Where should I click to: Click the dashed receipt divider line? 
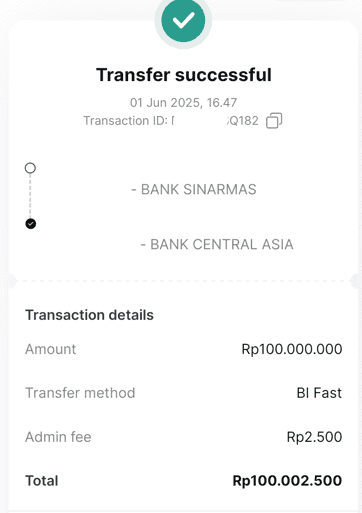[183, 281]
